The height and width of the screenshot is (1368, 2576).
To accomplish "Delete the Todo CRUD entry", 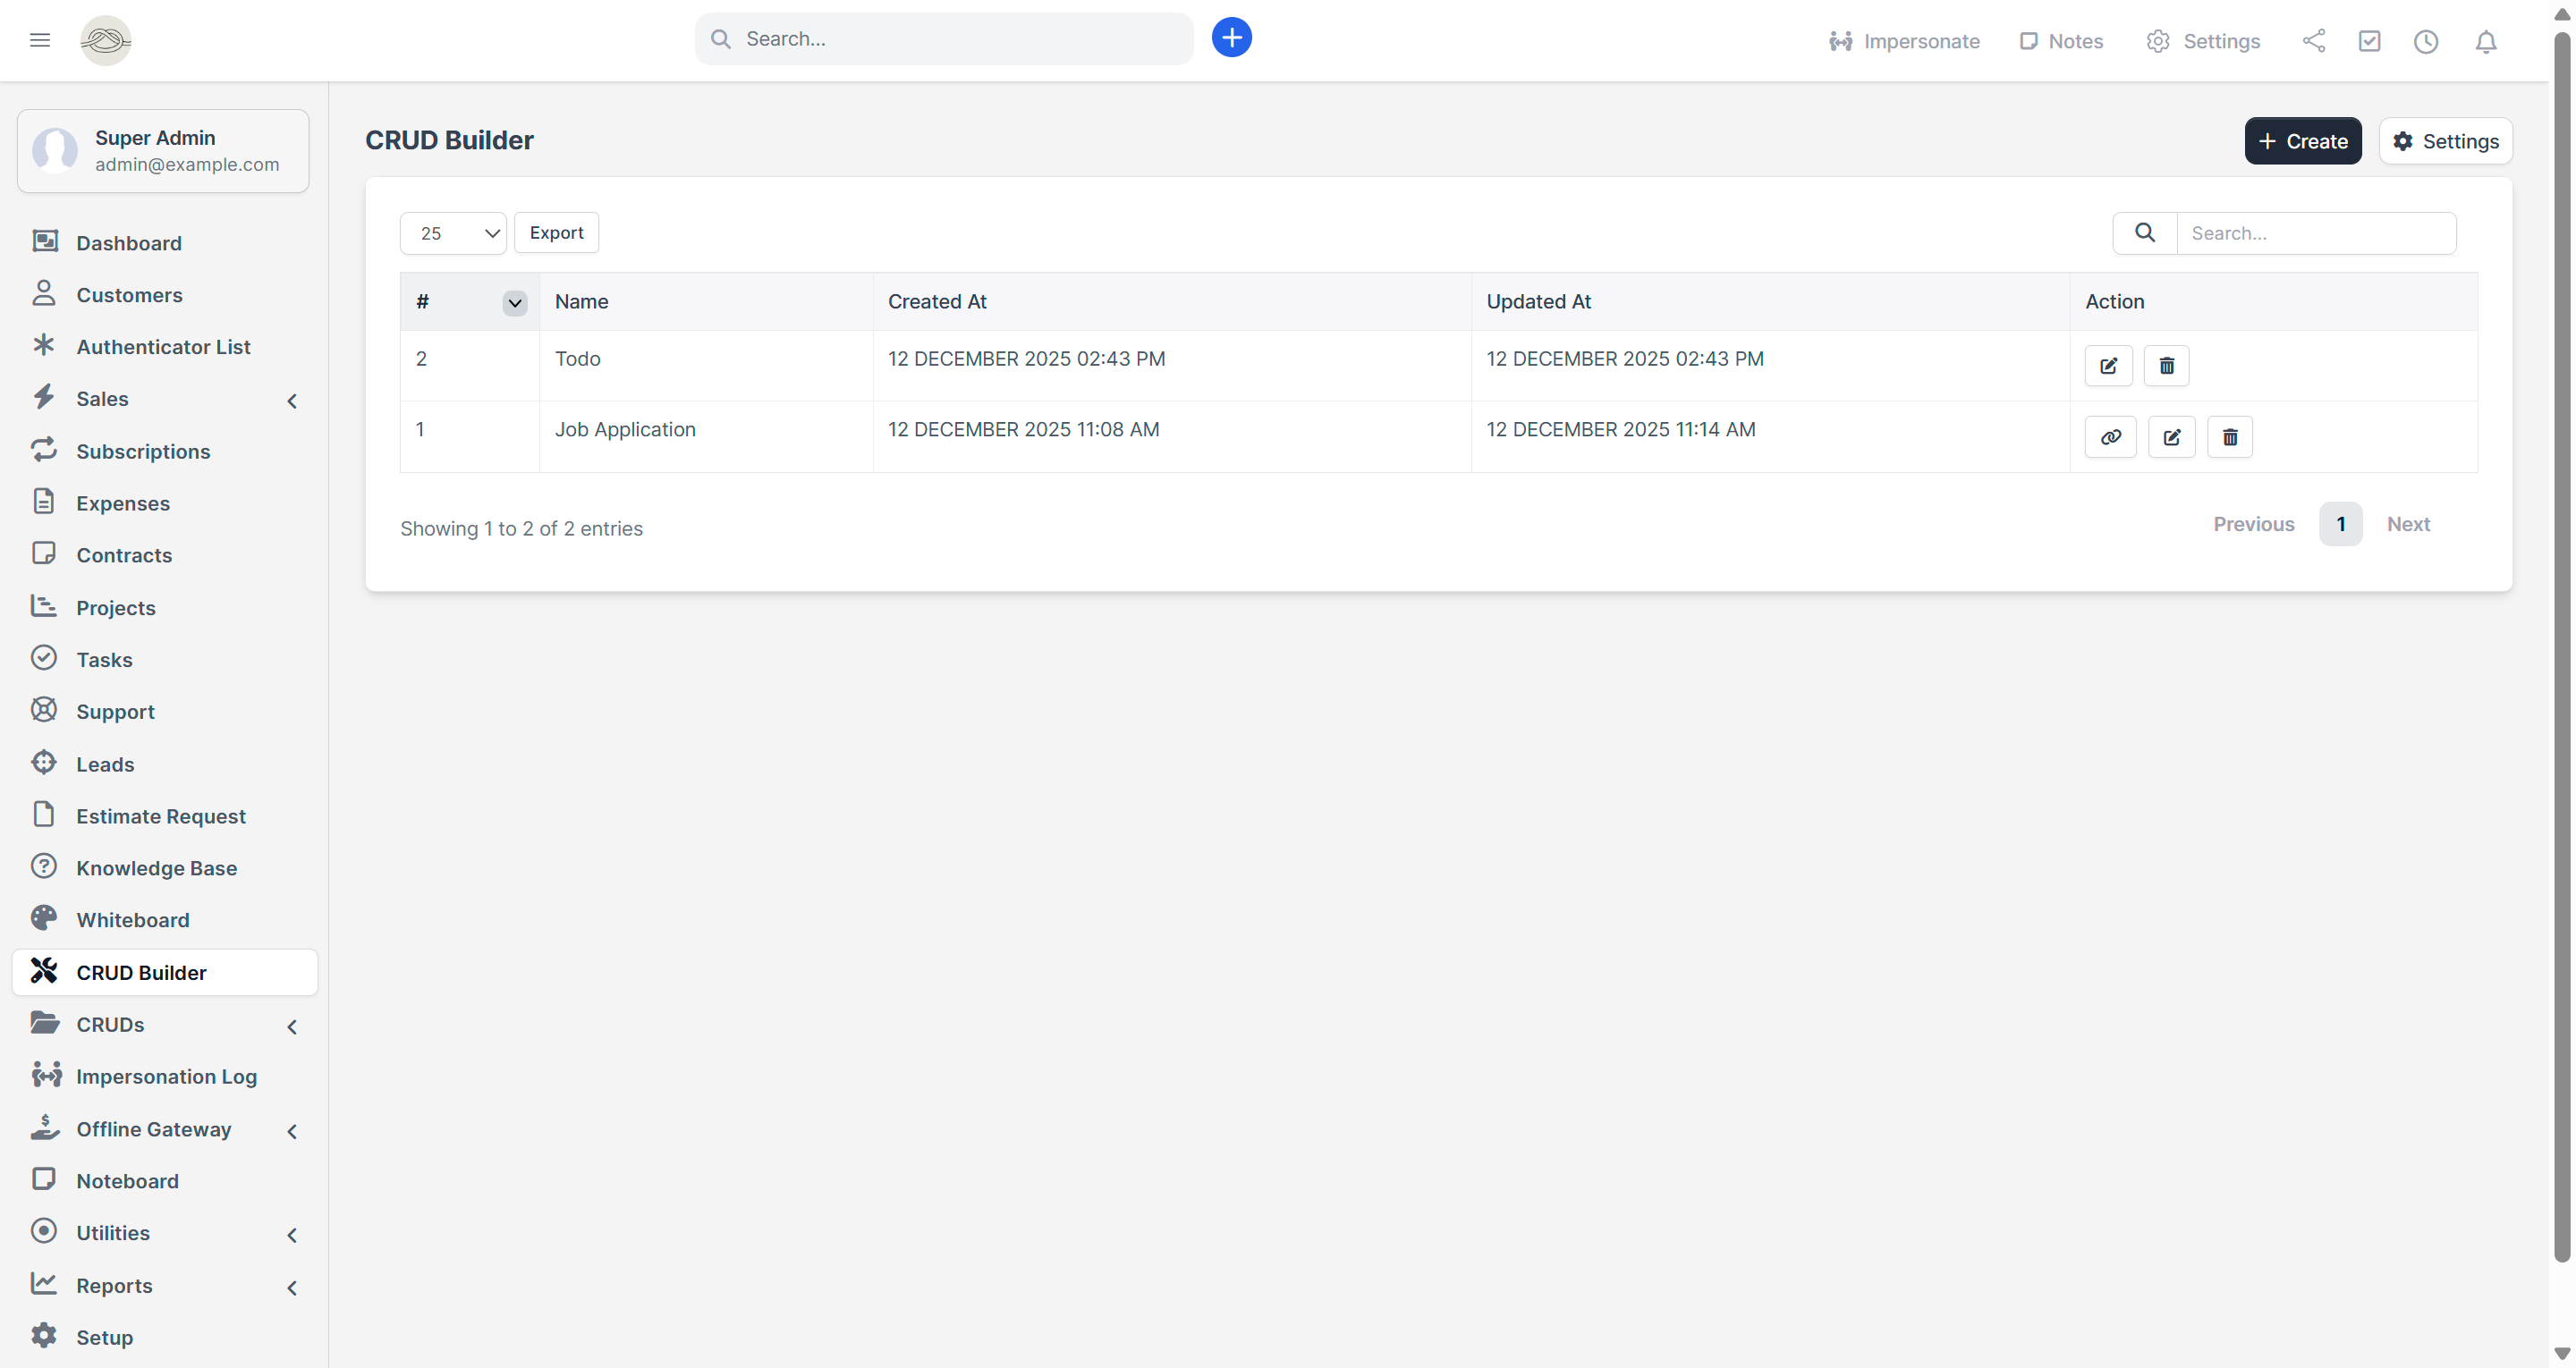I will (2166, 366).
